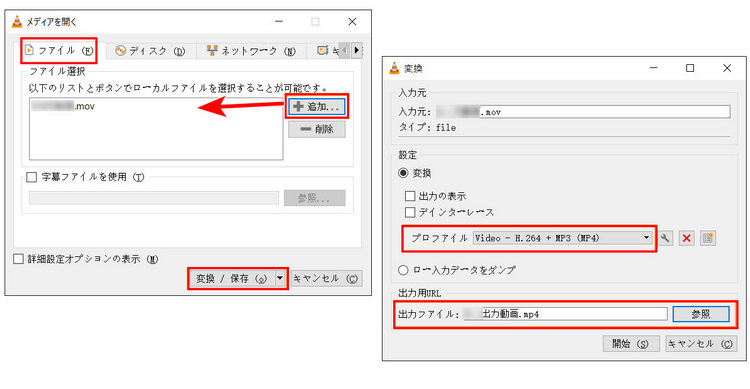Toggle show advanced options checkbox
Screen dimensions: 750x389
[x=18, y=259]
